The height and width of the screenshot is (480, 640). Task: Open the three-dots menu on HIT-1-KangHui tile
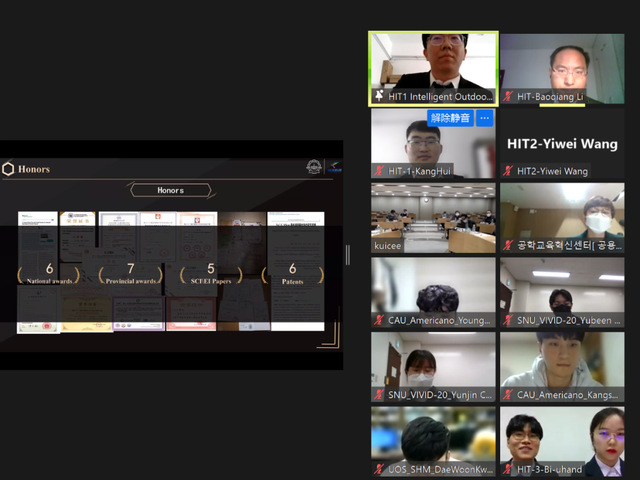point(485,118)
